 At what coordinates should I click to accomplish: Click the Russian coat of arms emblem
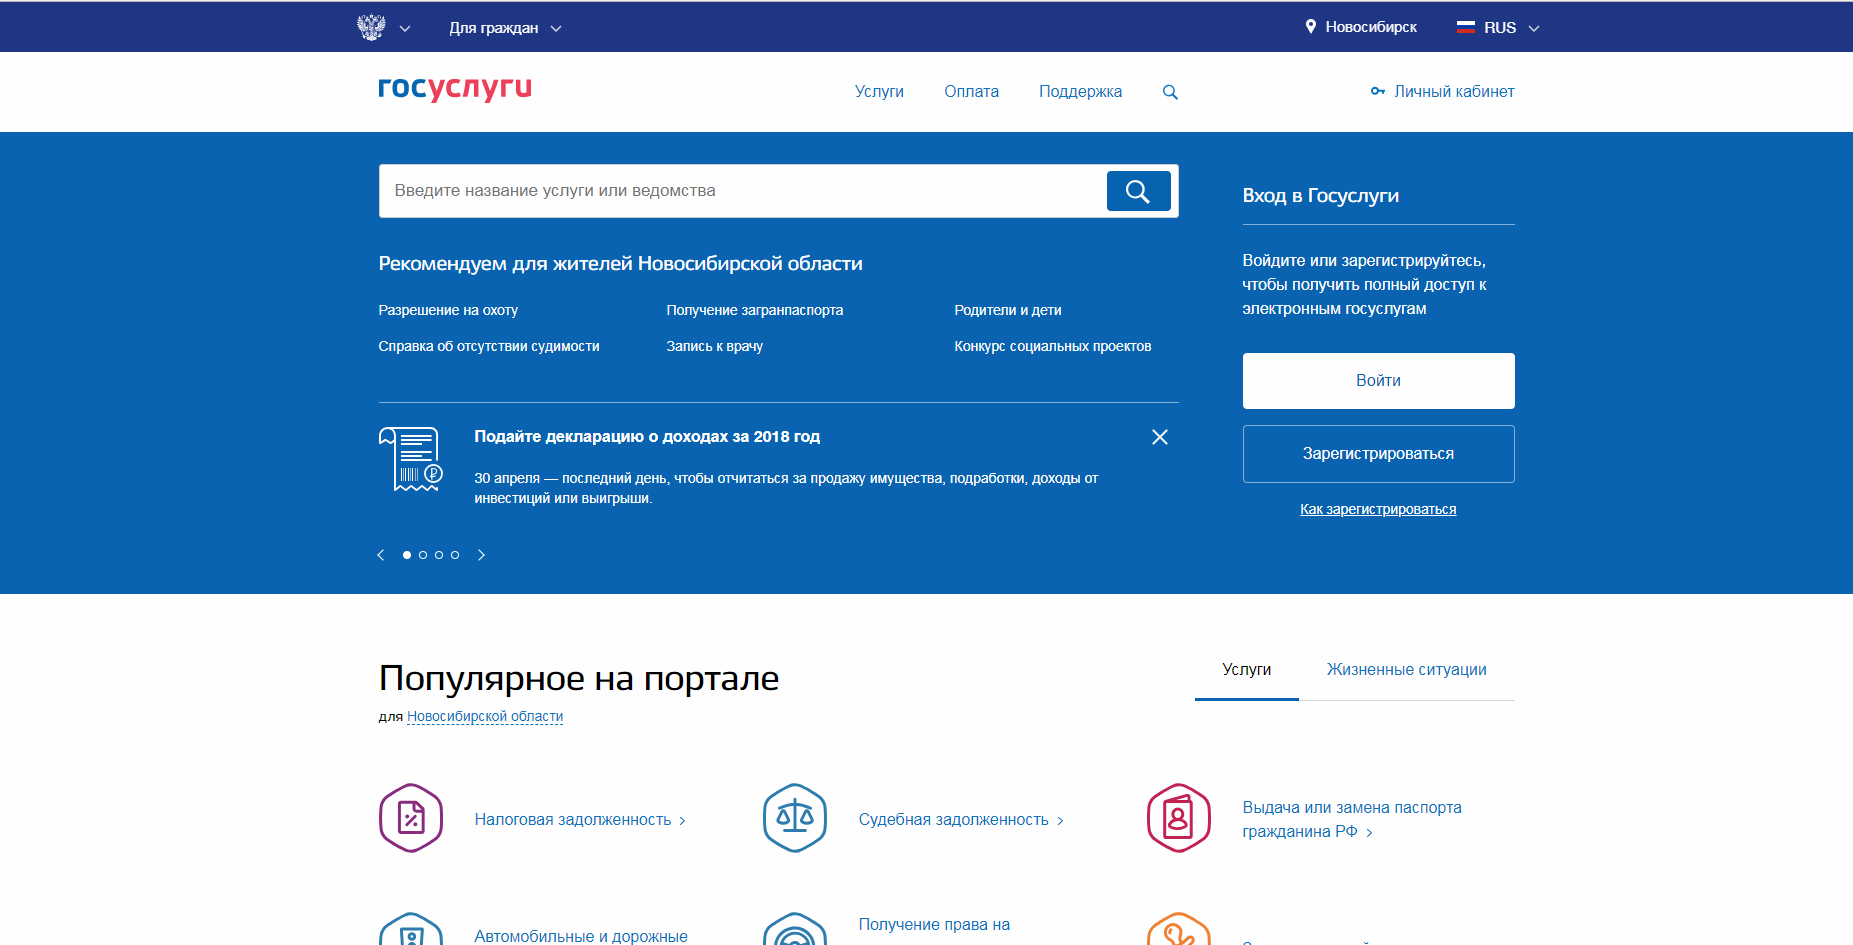coord(371,27)
